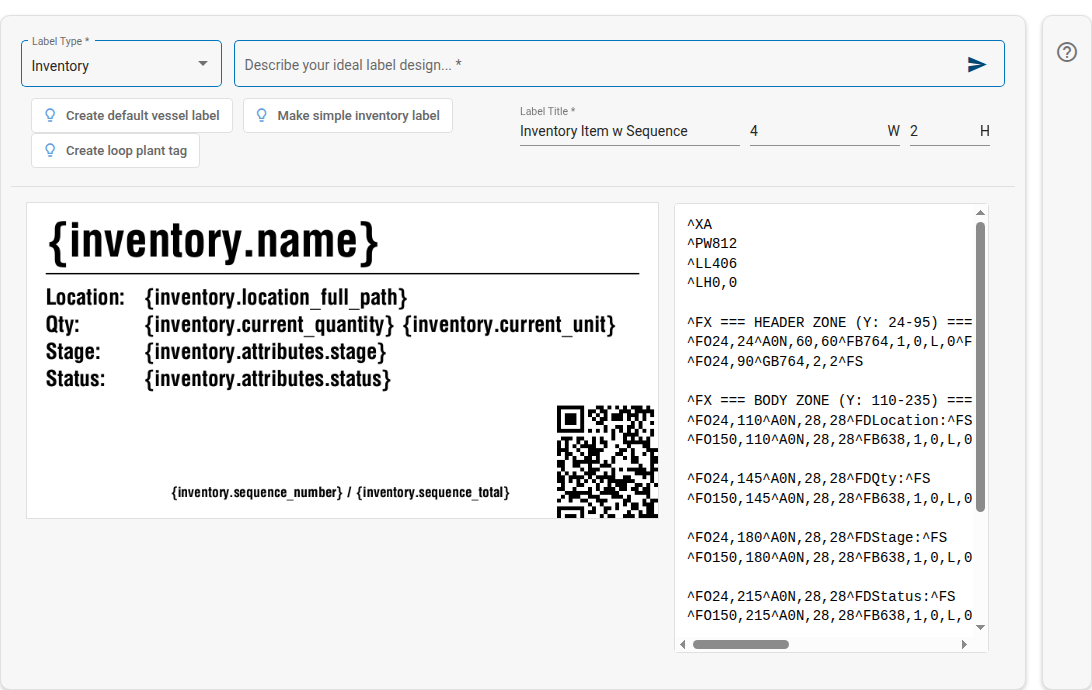The width and height of the screenshot is (1092, 690).
Task: Click the scroll up arrow in the code panel
Action: pyautogui.click(x=980, y=213)
